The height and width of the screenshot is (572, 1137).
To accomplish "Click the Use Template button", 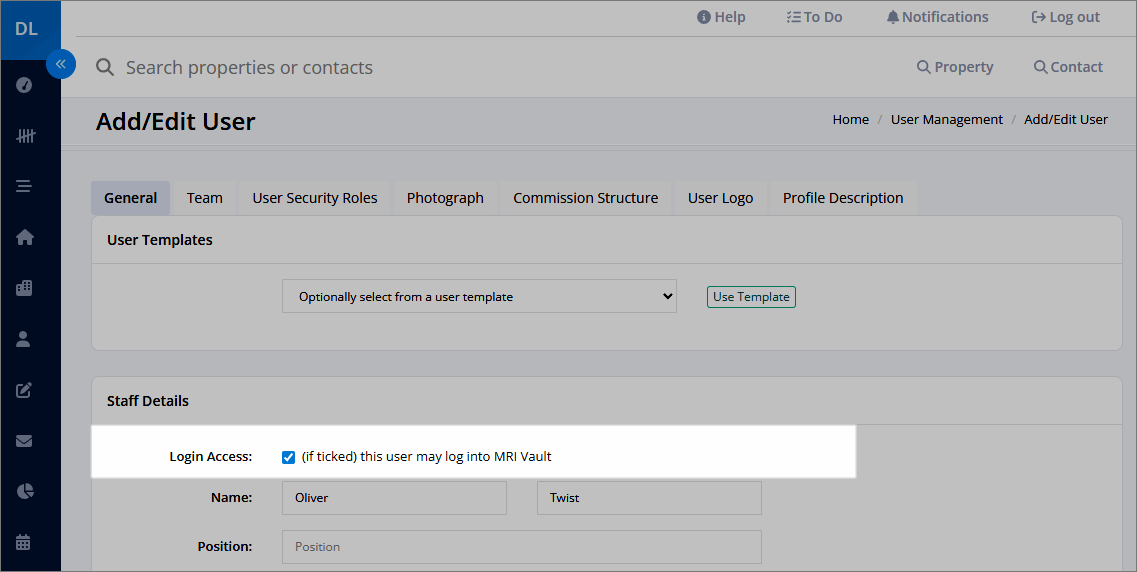I will (751, 297).
